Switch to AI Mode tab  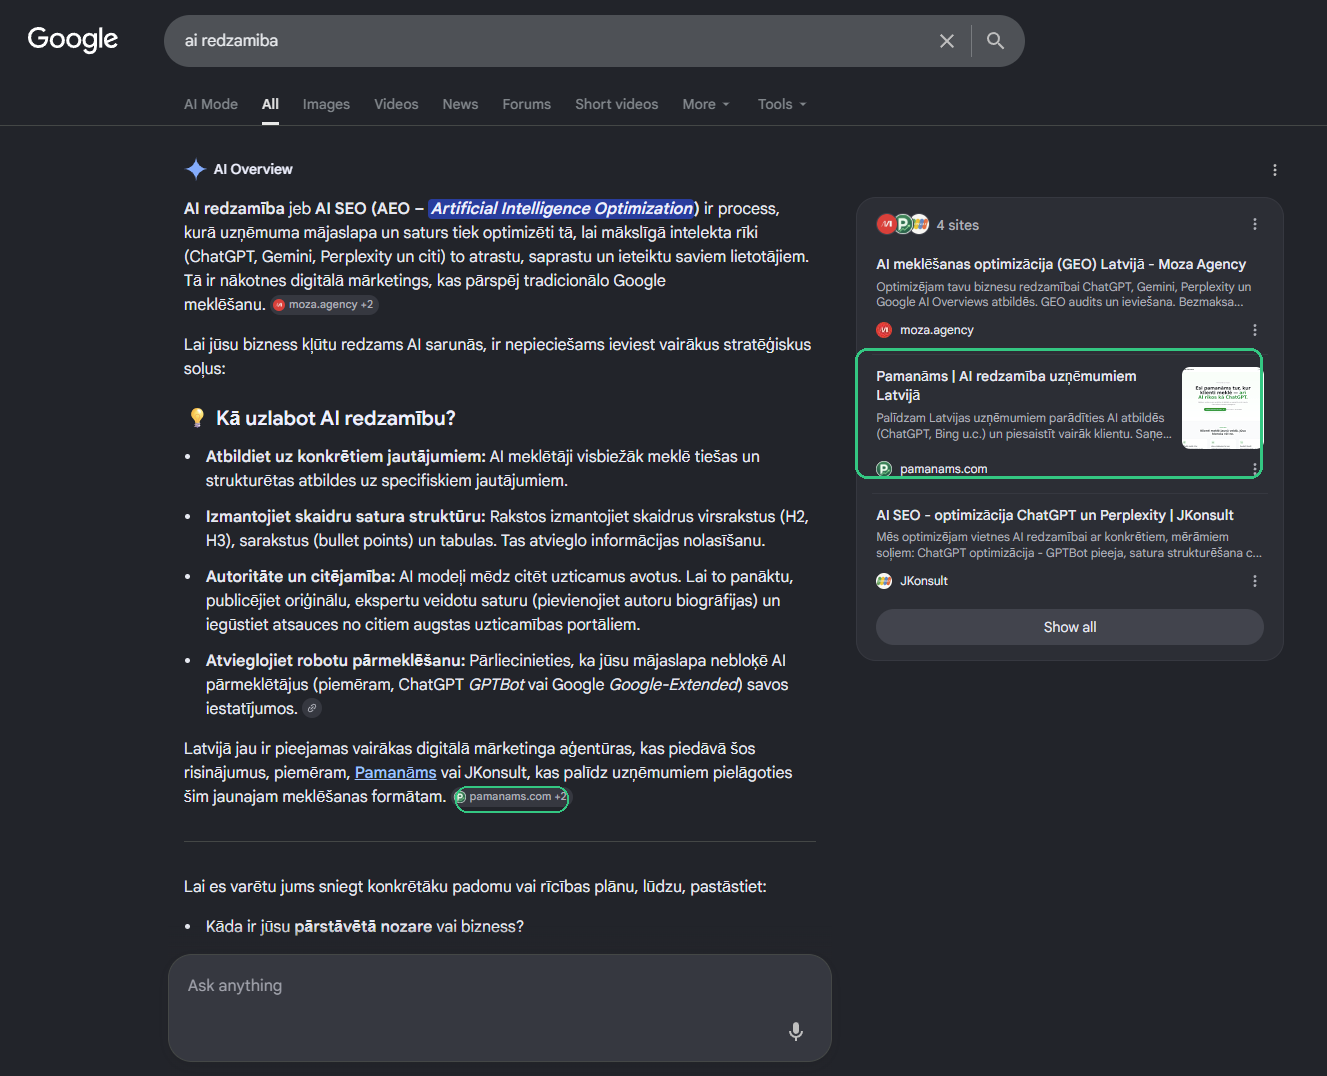pyautogui.click(x=211, y=104)
